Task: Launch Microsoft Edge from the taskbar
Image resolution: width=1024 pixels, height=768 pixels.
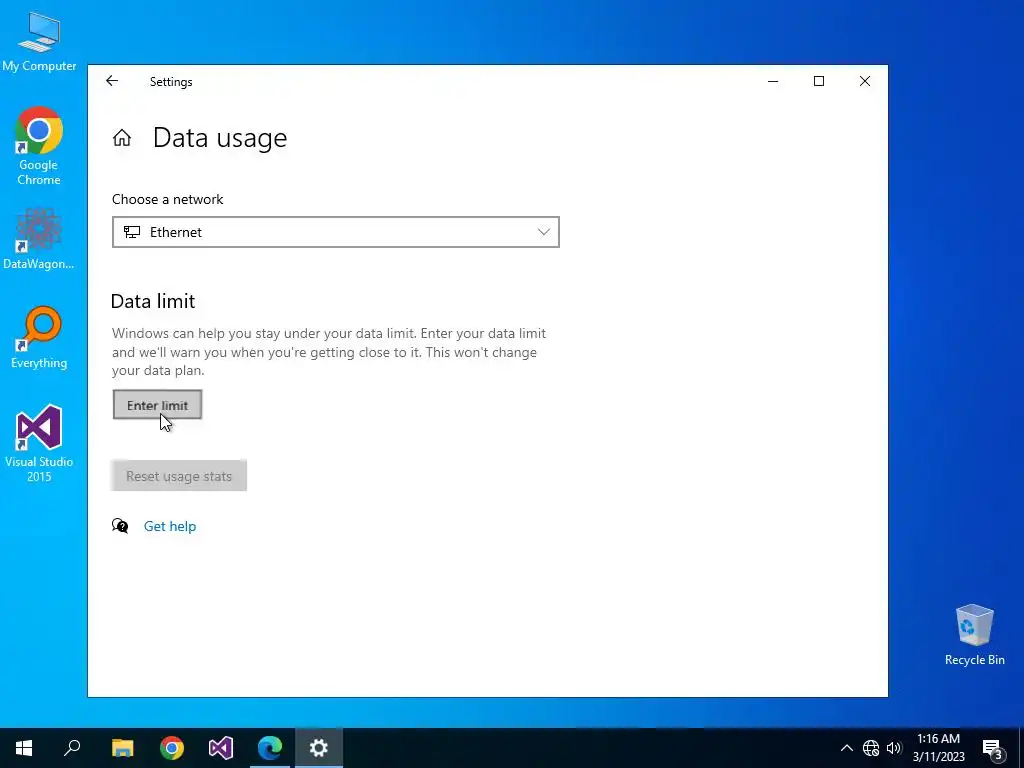Action: [x=270, y=748]
